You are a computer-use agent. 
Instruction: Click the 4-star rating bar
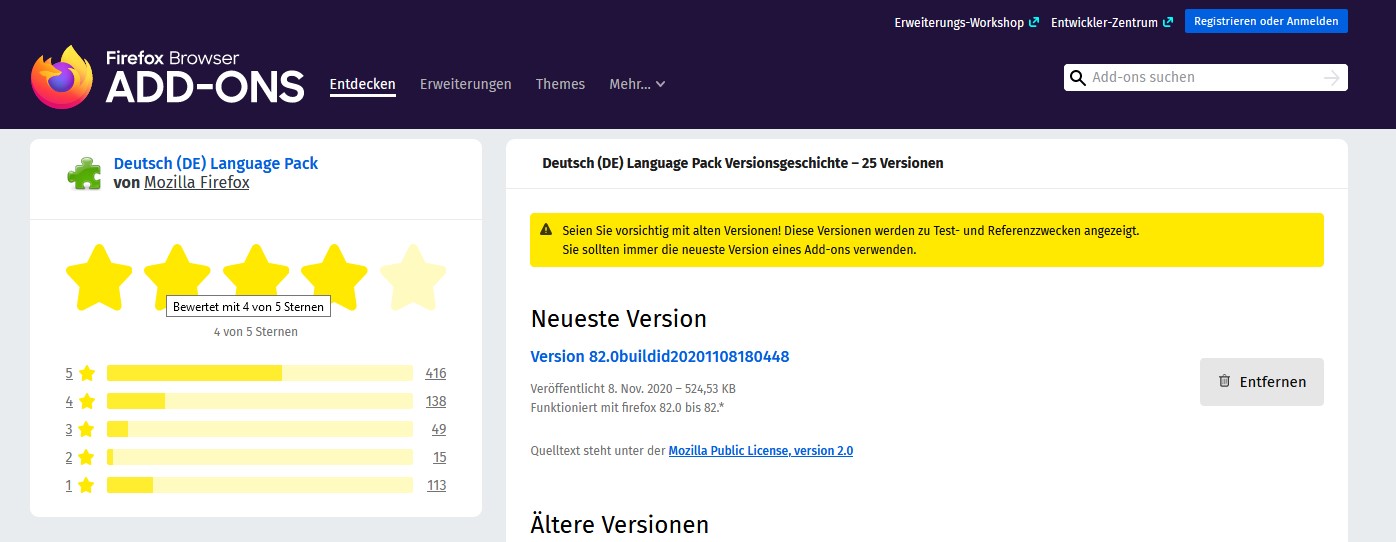(x=260, y=401)
